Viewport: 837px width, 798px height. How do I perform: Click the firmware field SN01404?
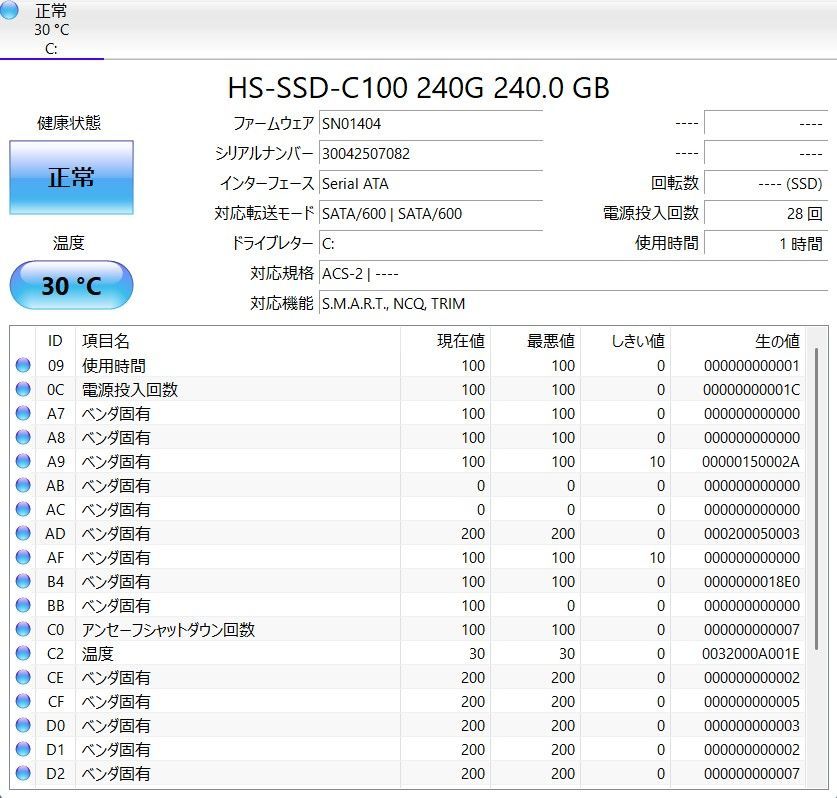click(431, 124)
